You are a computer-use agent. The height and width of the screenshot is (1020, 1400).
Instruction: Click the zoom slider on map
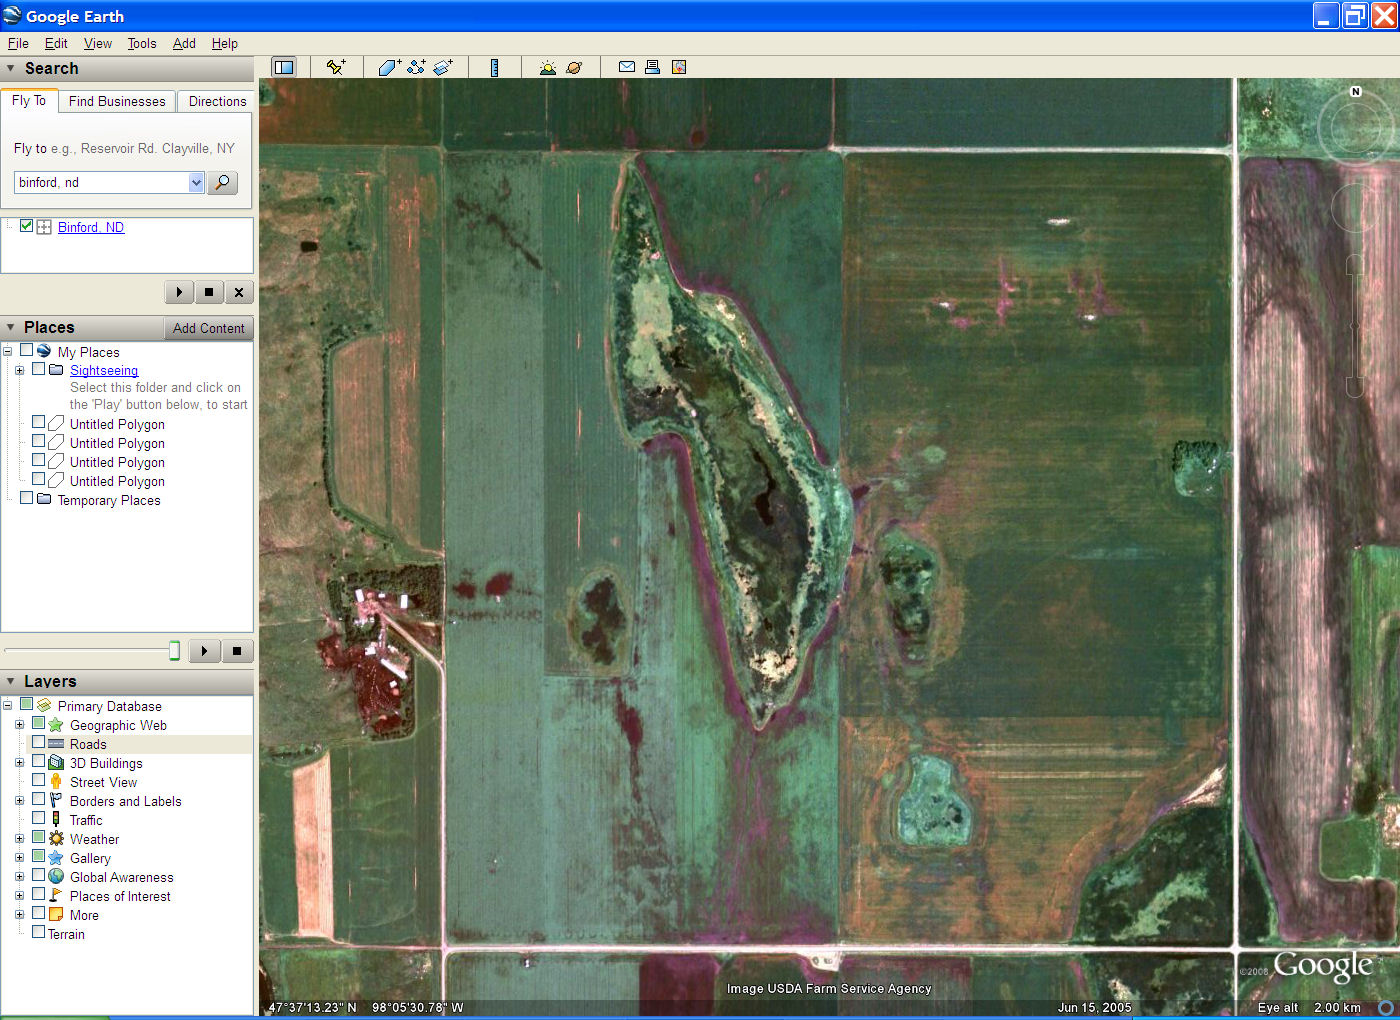tap(1355, 326)
